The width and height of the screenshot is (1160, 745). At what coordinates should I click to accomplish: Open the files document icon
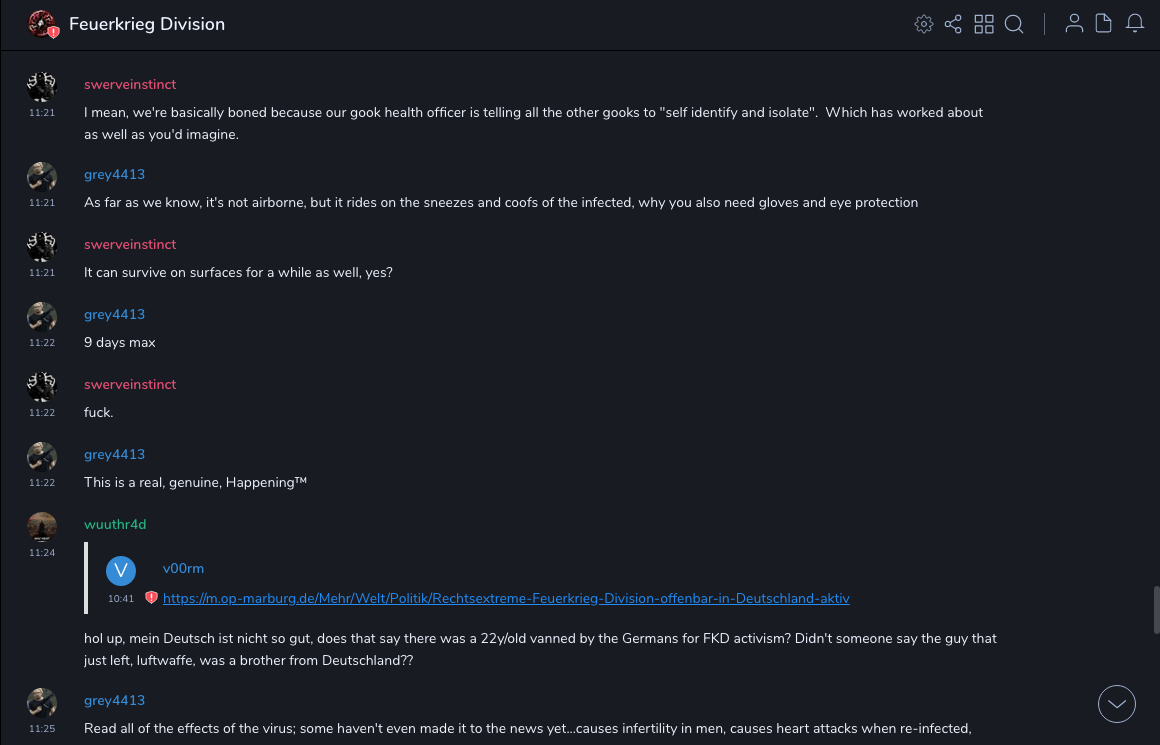1104,24
